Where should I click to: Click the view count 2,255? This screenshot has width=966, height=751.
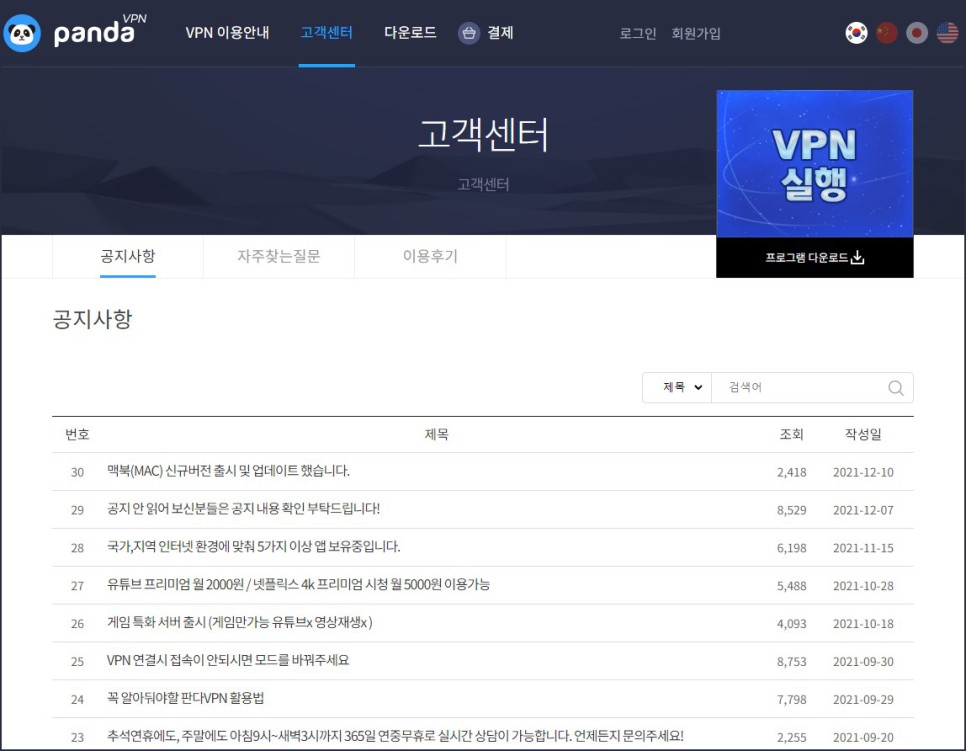[x=792, y=737]
